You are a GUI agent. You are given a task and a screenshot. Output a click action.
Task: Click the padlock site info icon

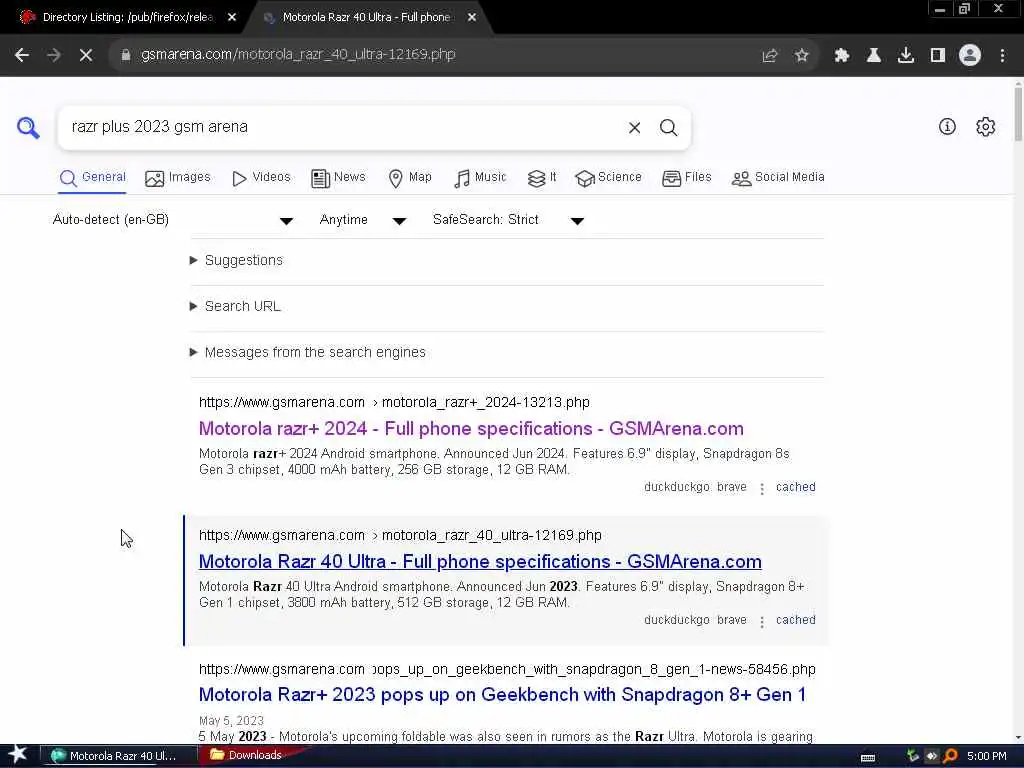click(126, 55)
